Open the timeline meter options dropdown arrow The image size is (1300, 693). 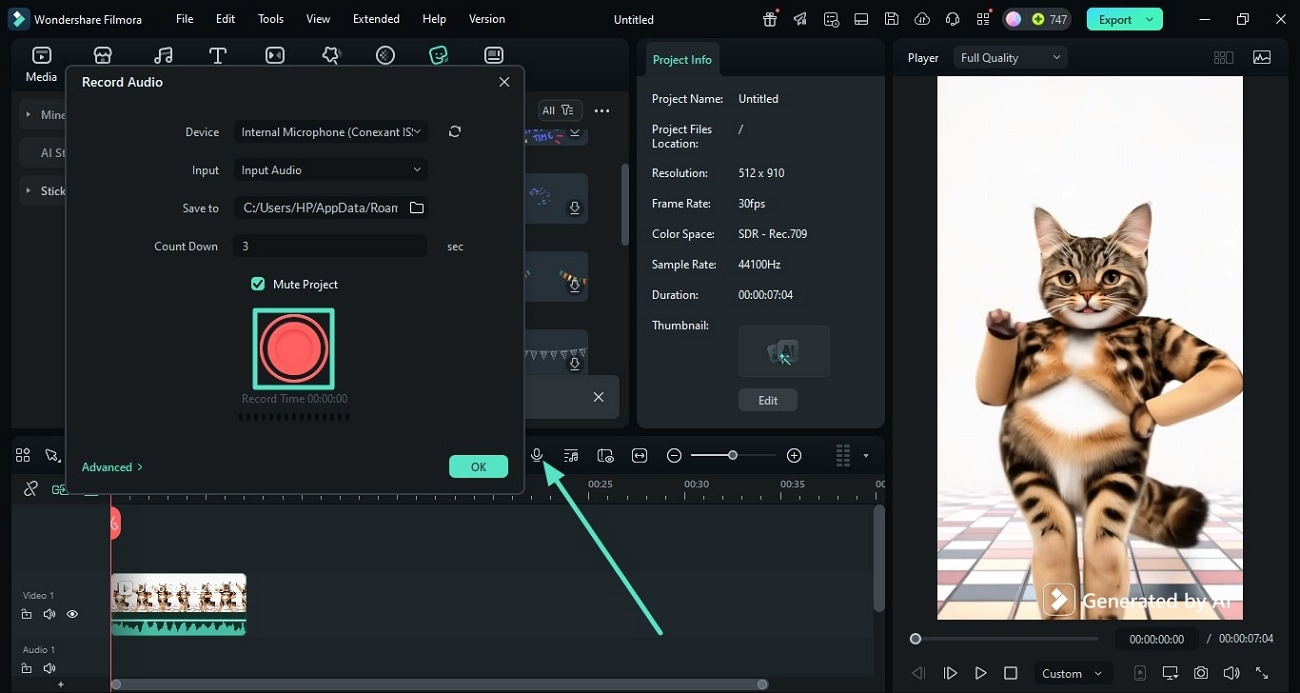click(865, 456)
